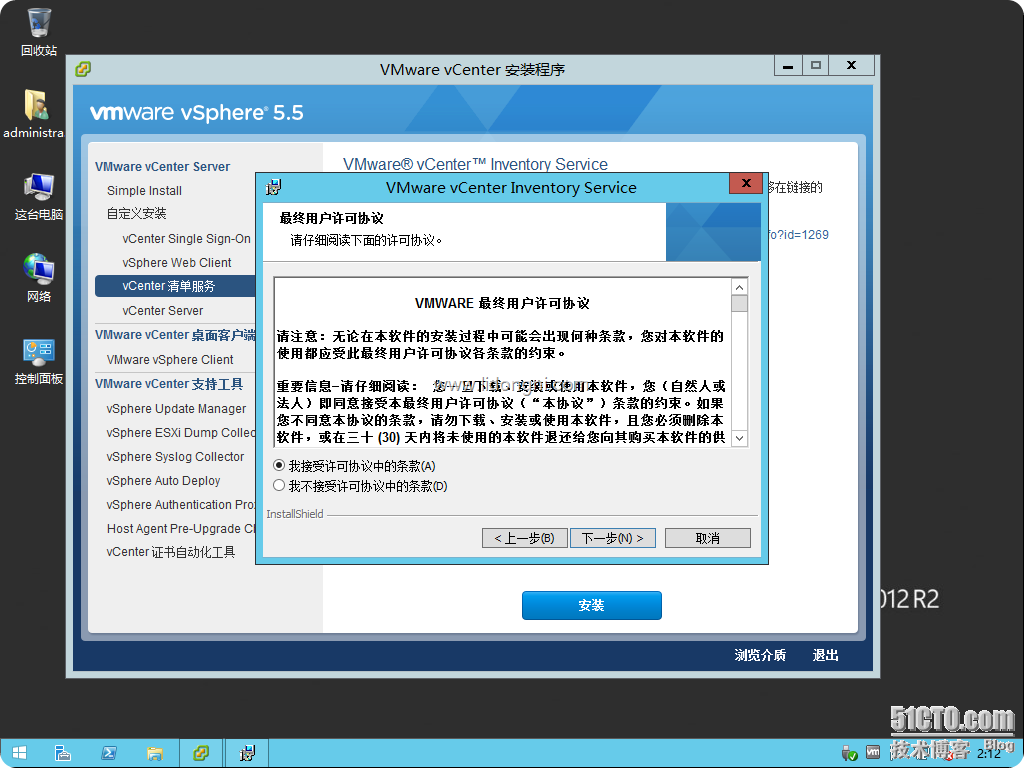Open the administrator folder desktop icon
Screen dimensions: 1024x768
pyautogui.click(x=33, y=114)
